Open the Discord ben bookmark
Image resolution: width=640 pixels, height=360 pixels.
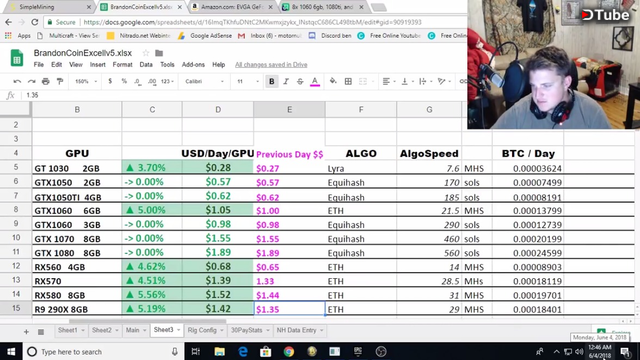click(330, 36)
